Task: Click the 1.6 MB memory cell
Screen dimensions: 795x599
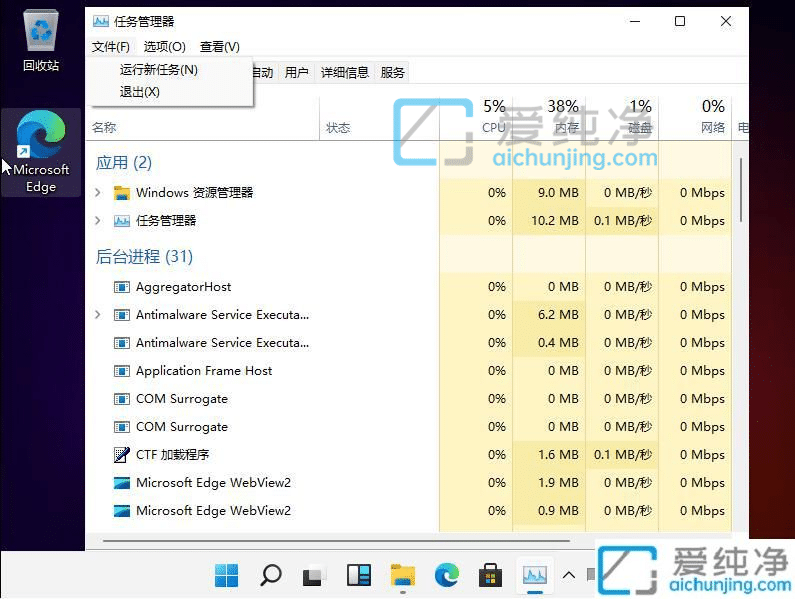Action: click(x=549, y=454)
